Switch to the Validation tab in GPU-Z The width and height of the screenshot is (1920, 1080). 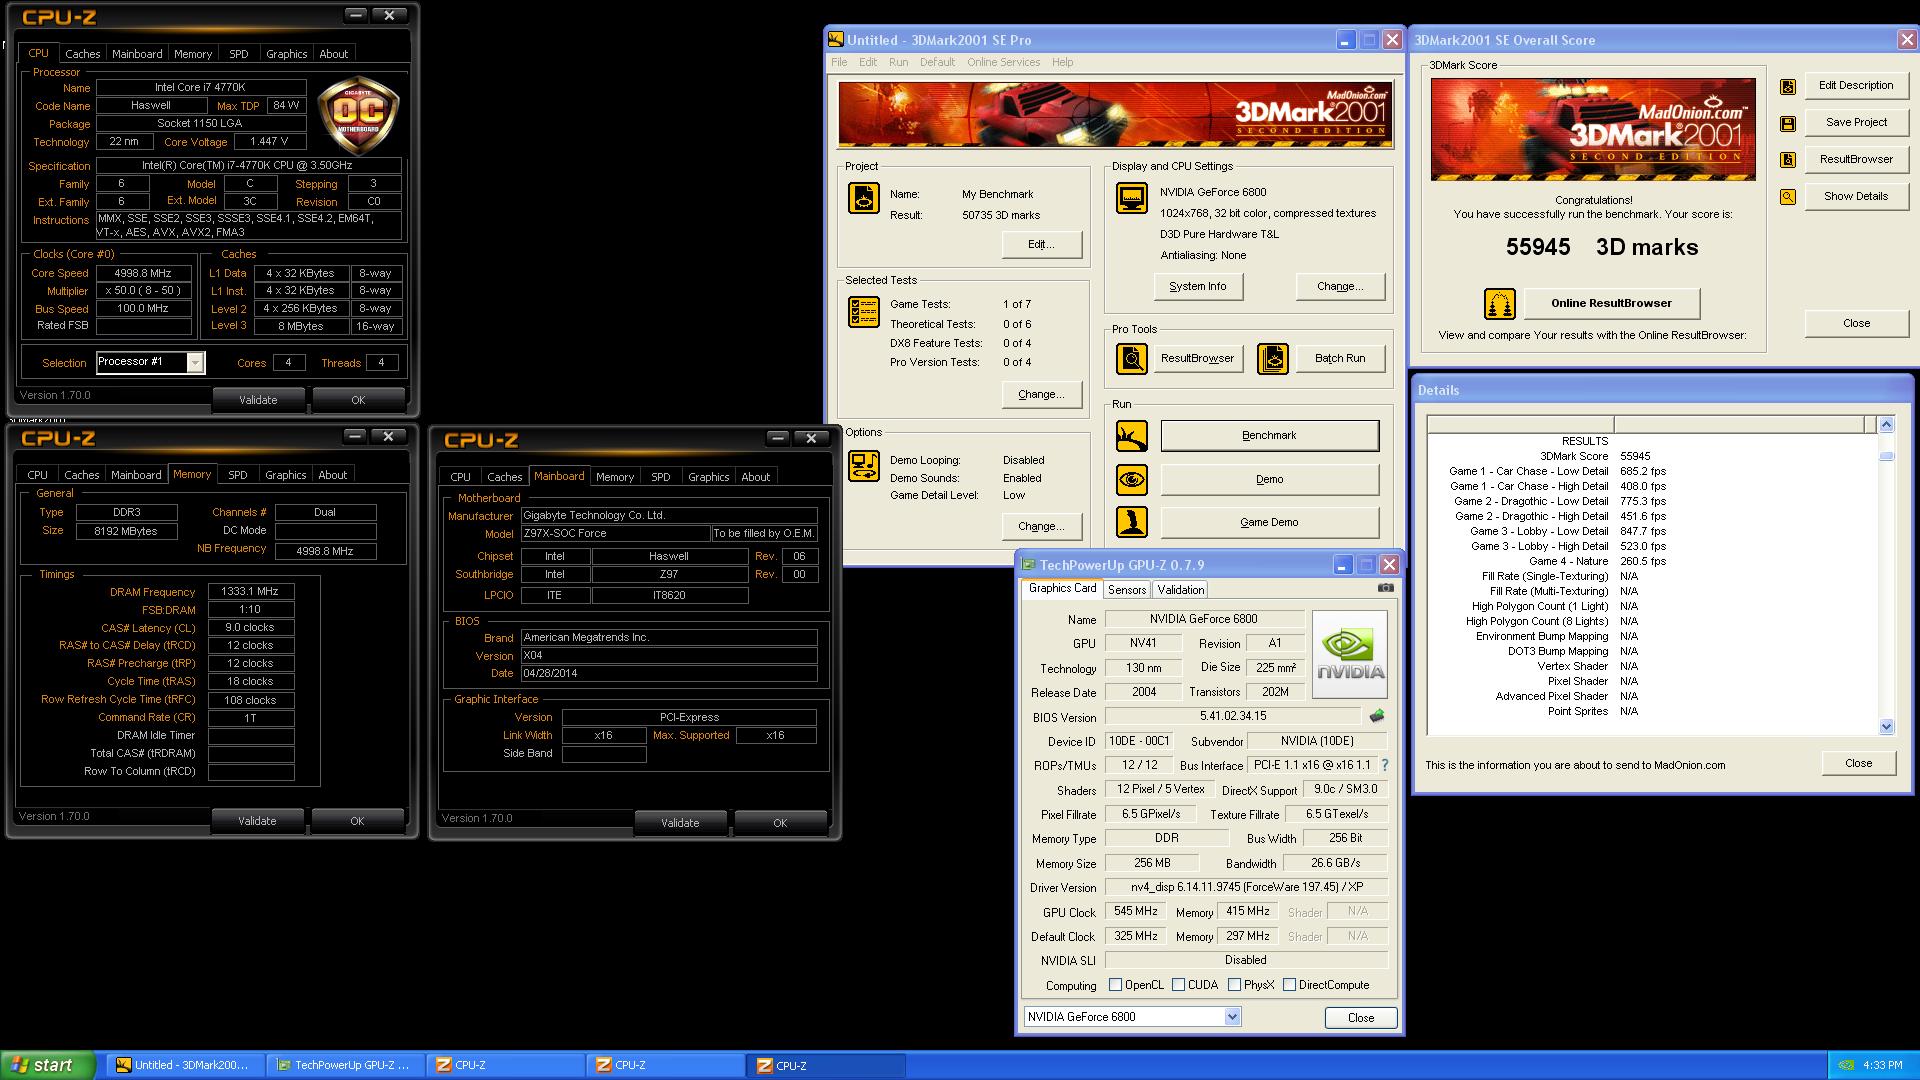(1181, 590)
